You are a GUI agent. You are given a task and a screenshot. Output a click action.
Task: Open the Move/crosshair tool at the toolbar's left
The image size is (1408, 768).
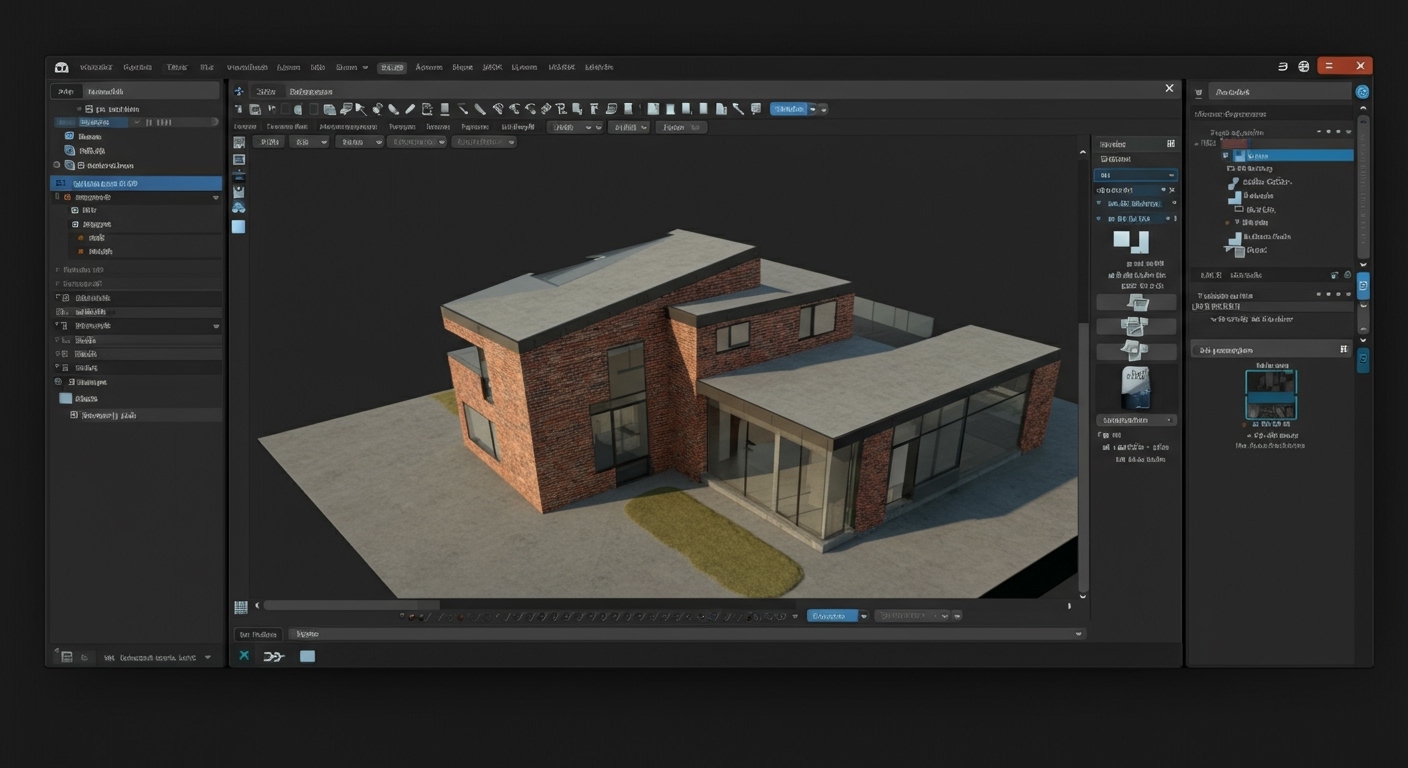coord(240,91)
